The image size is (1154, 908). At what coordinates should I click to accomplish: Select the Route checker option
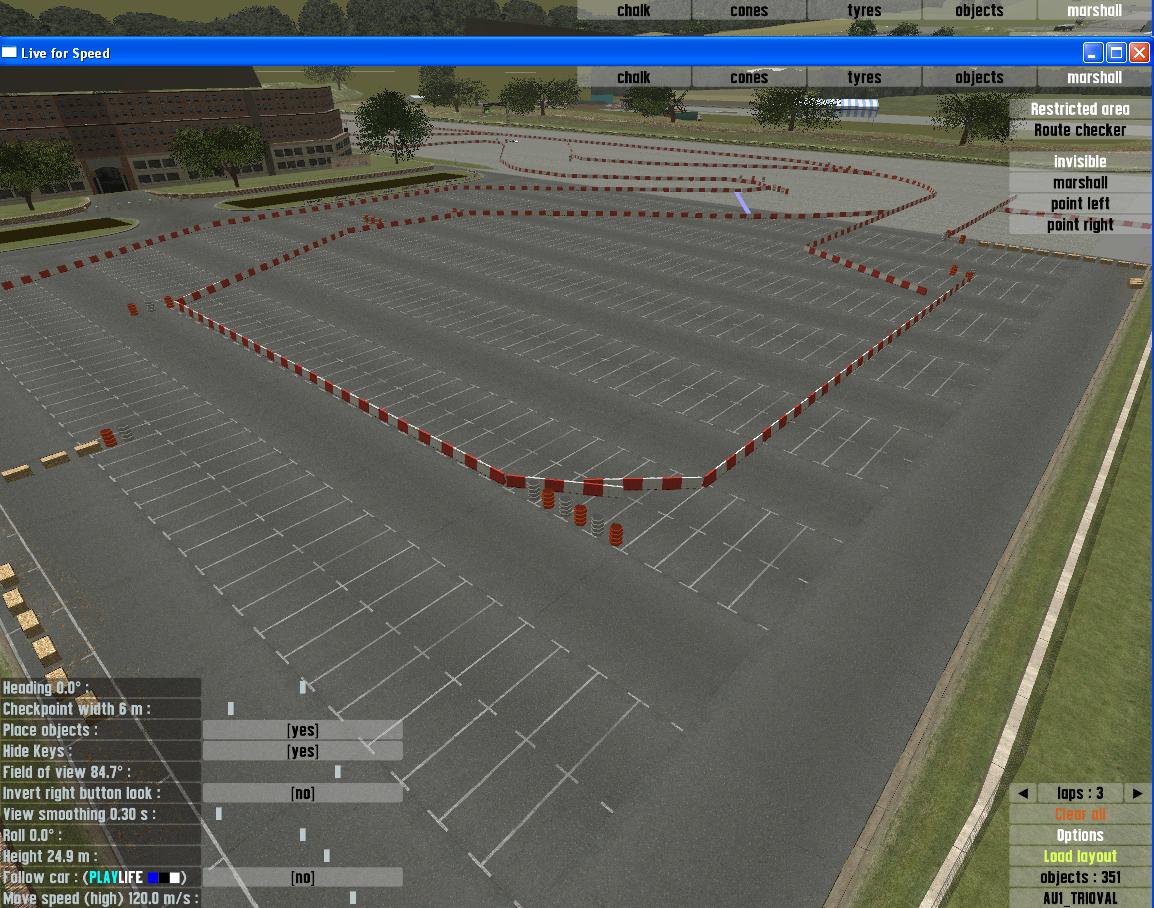pos(1080,130)
